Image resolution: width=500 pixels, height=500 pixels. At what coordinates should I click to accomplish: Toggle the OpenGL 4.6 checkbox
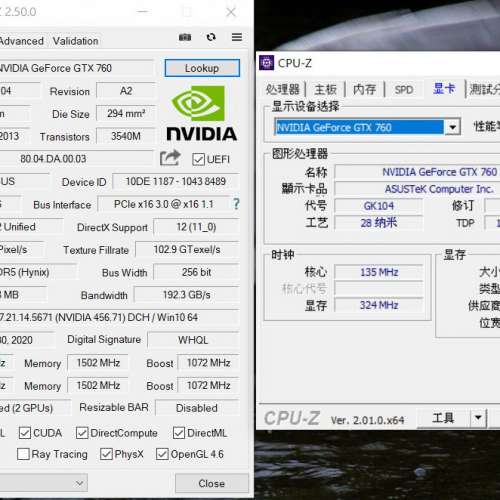point(162,454)
